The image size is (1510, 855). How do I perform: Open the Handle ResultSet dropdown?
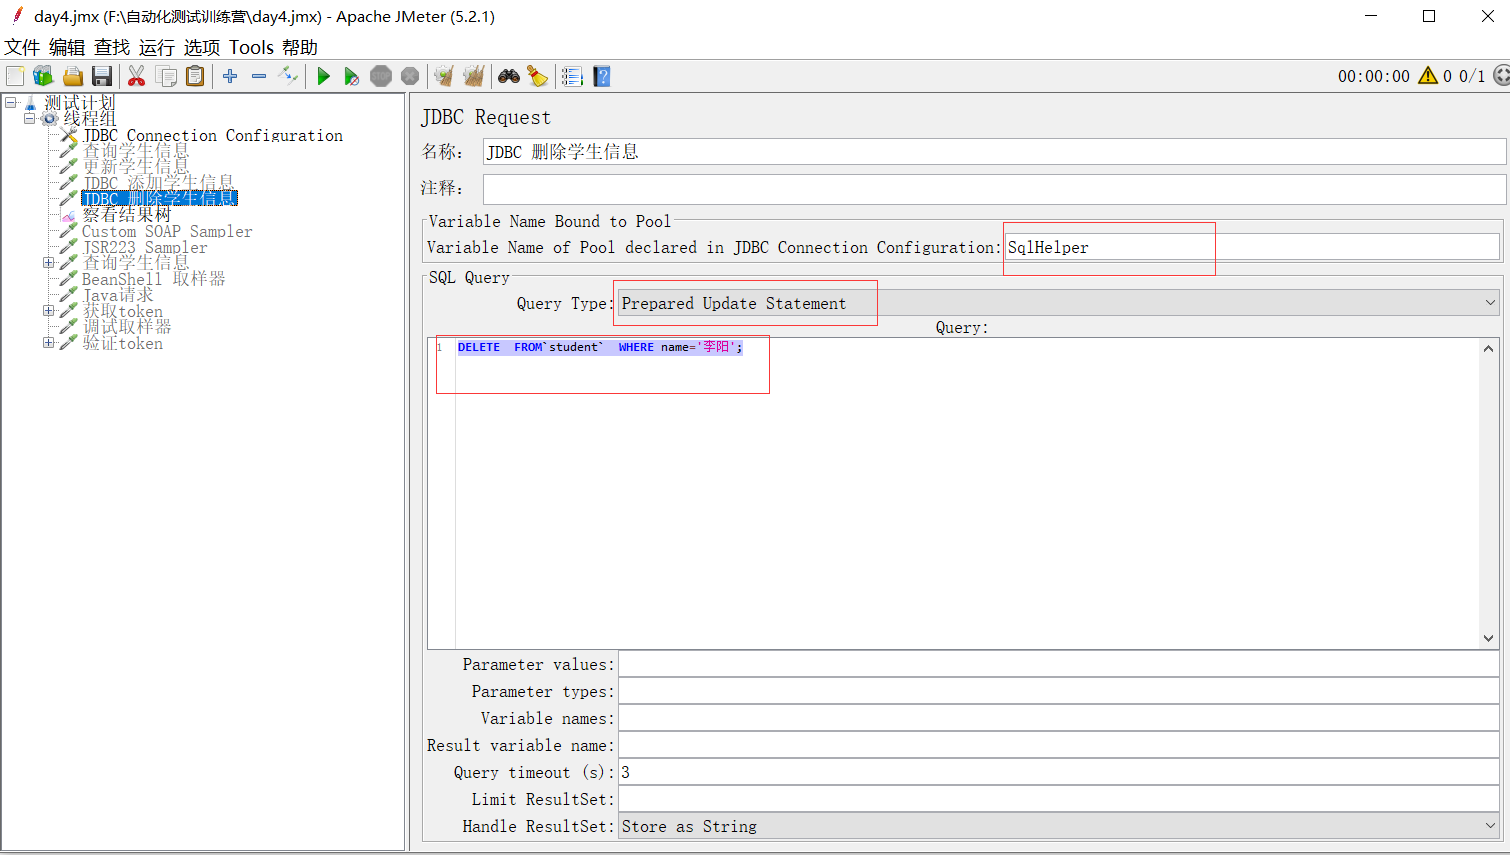coord(1058,826)
